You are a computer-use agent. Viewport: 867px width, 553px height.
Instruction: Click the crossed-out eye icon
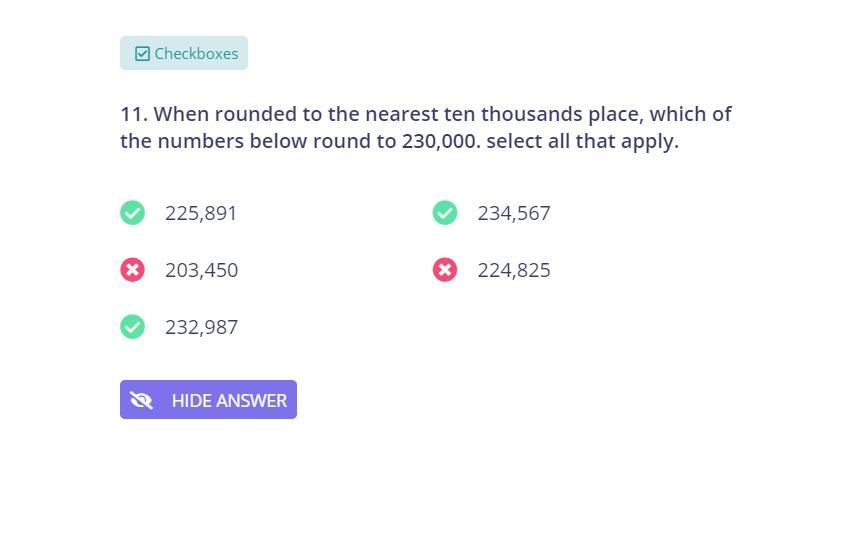point(141,400)
